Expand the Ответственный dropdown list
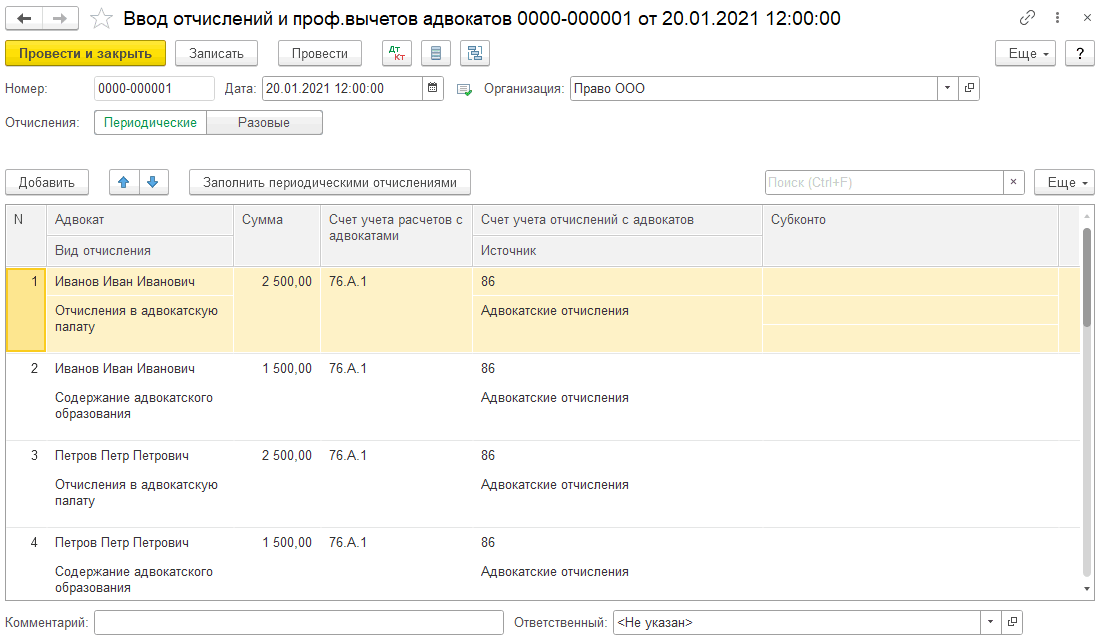Image resolution: width=1103 pixels, height=641 pixels. pyautogui.click(x=991, y=622)
